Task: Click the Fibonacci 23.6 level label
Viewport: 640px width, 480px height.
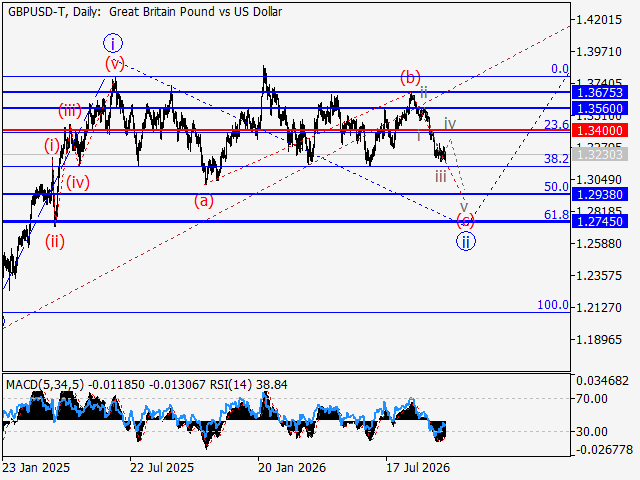Action: point(556,124)
